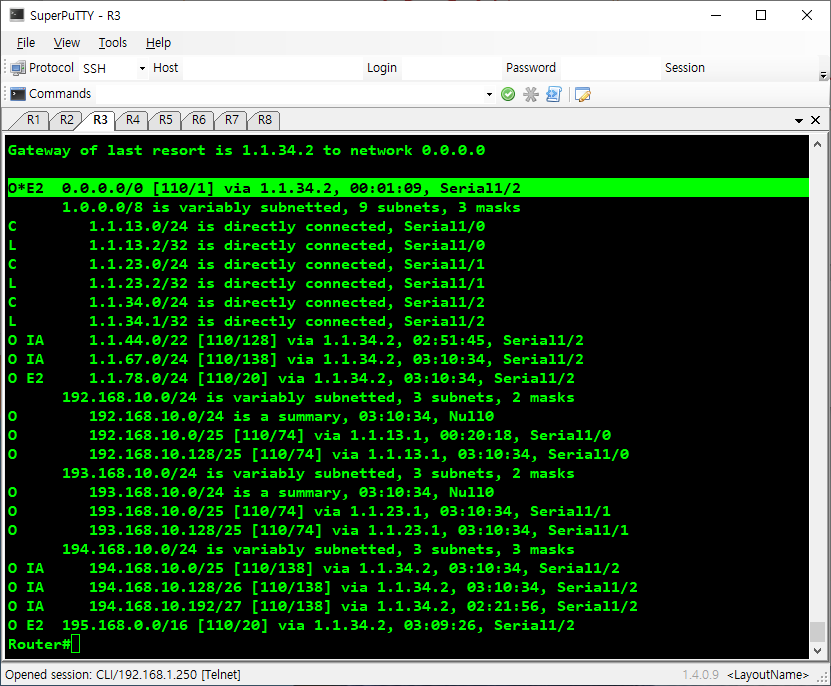Viewport: 831px width, 686px height.
Task: Click the Login input field
Action: pos(452,68)
